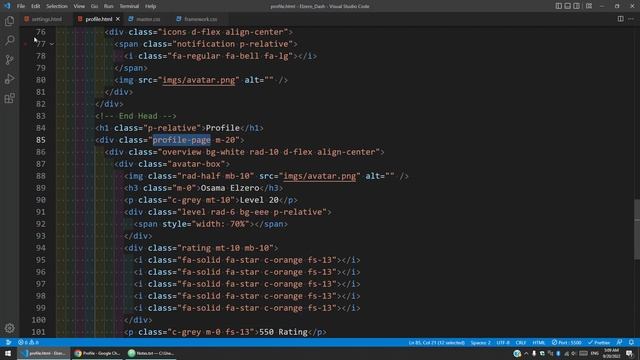Screen dimensions: 640x360
Task: Open the Bluetooth tray icon
Action: click(x=558, y=353)
